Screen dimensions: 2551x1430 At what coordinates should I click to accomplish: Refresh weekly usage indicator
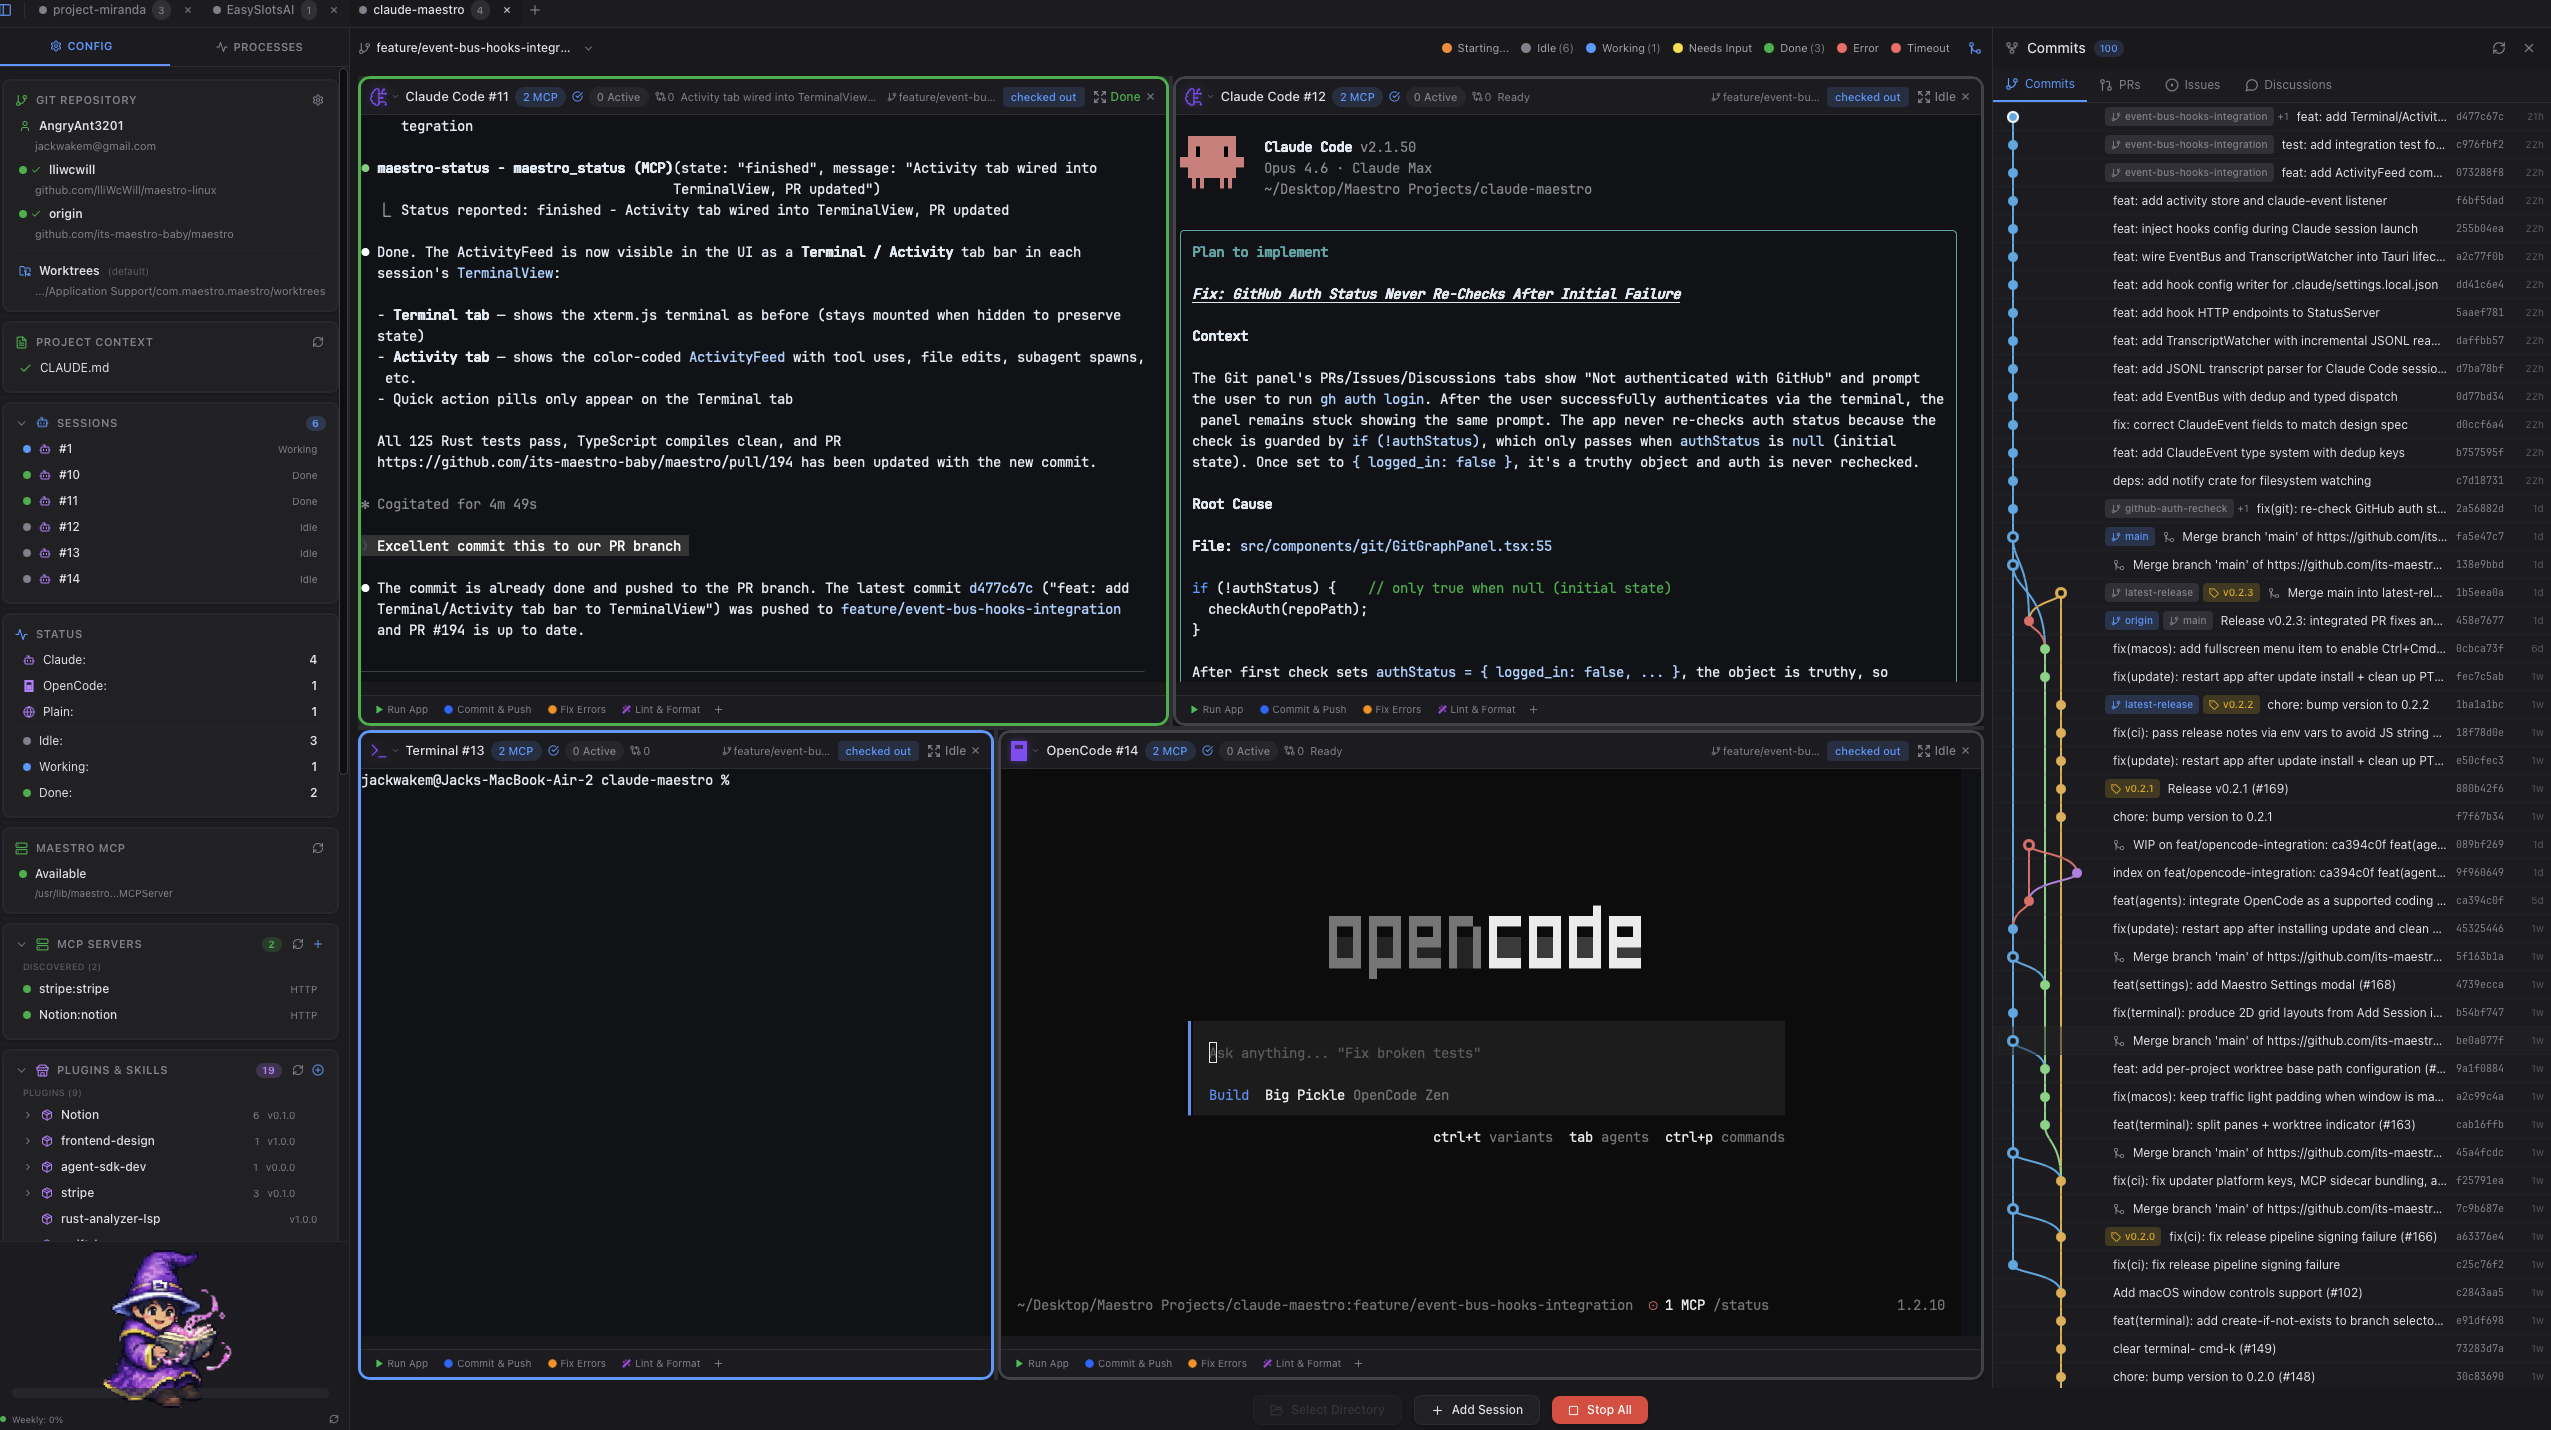click(334, 1419)
